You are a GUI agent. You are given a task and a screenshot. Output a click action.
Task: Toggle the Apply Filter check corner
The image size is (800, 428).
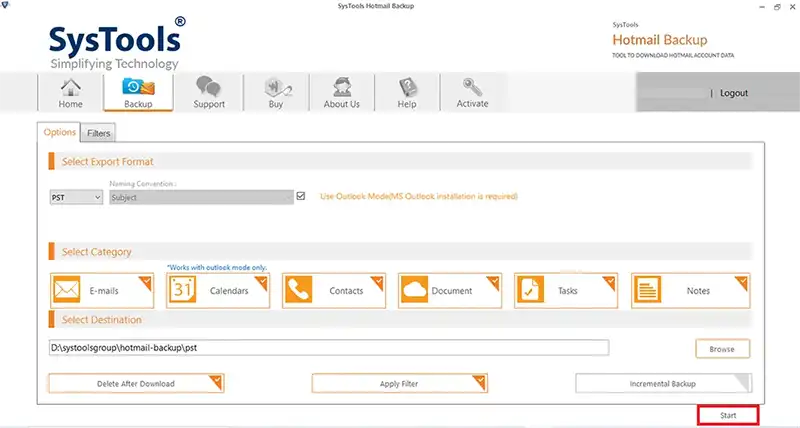480,381
